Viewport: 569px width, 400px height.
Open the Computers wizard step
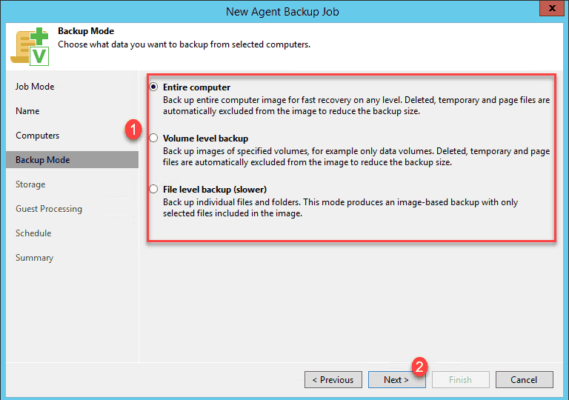pyautogui.click(x=37, y=135)
